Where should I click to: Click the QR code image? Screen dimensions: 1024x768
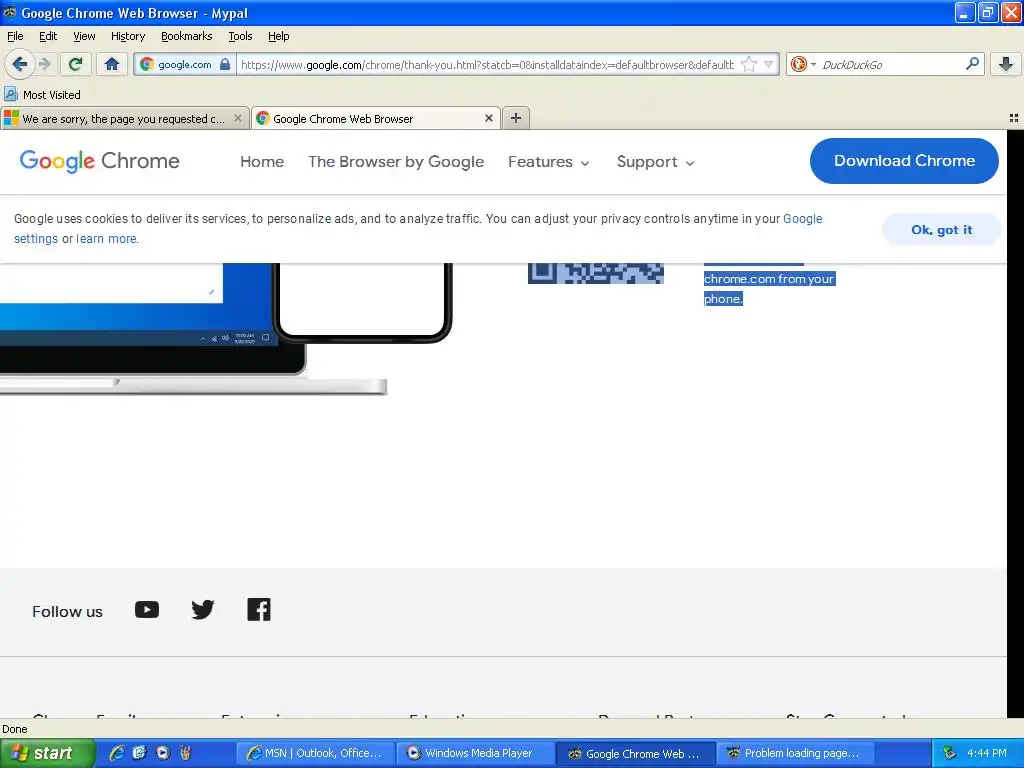coord(596,273)
